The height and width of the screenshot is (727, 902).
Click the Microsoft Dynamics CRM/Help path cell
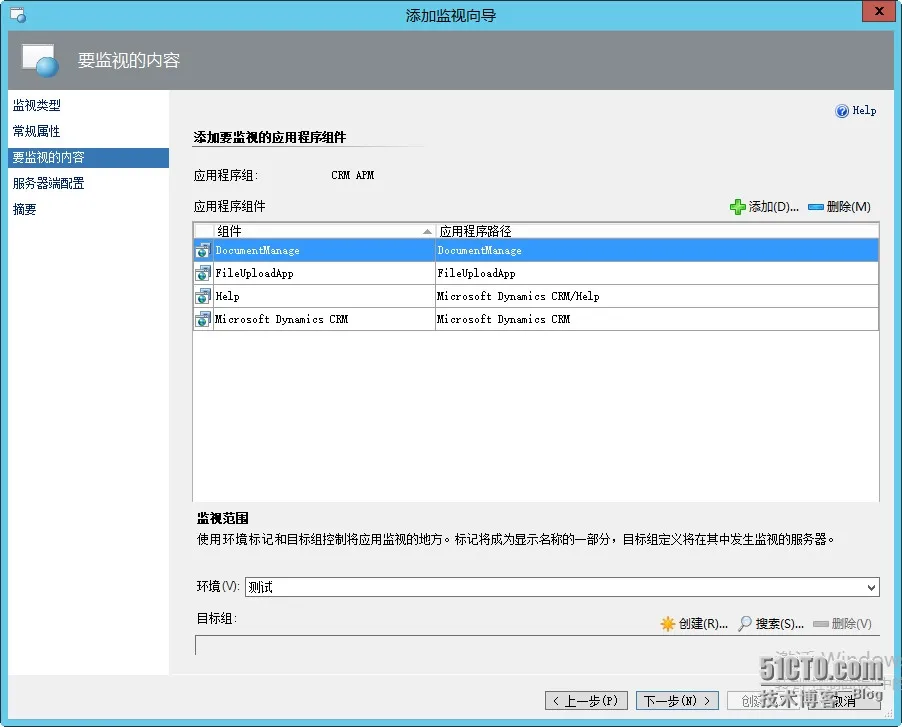[657, 296]
